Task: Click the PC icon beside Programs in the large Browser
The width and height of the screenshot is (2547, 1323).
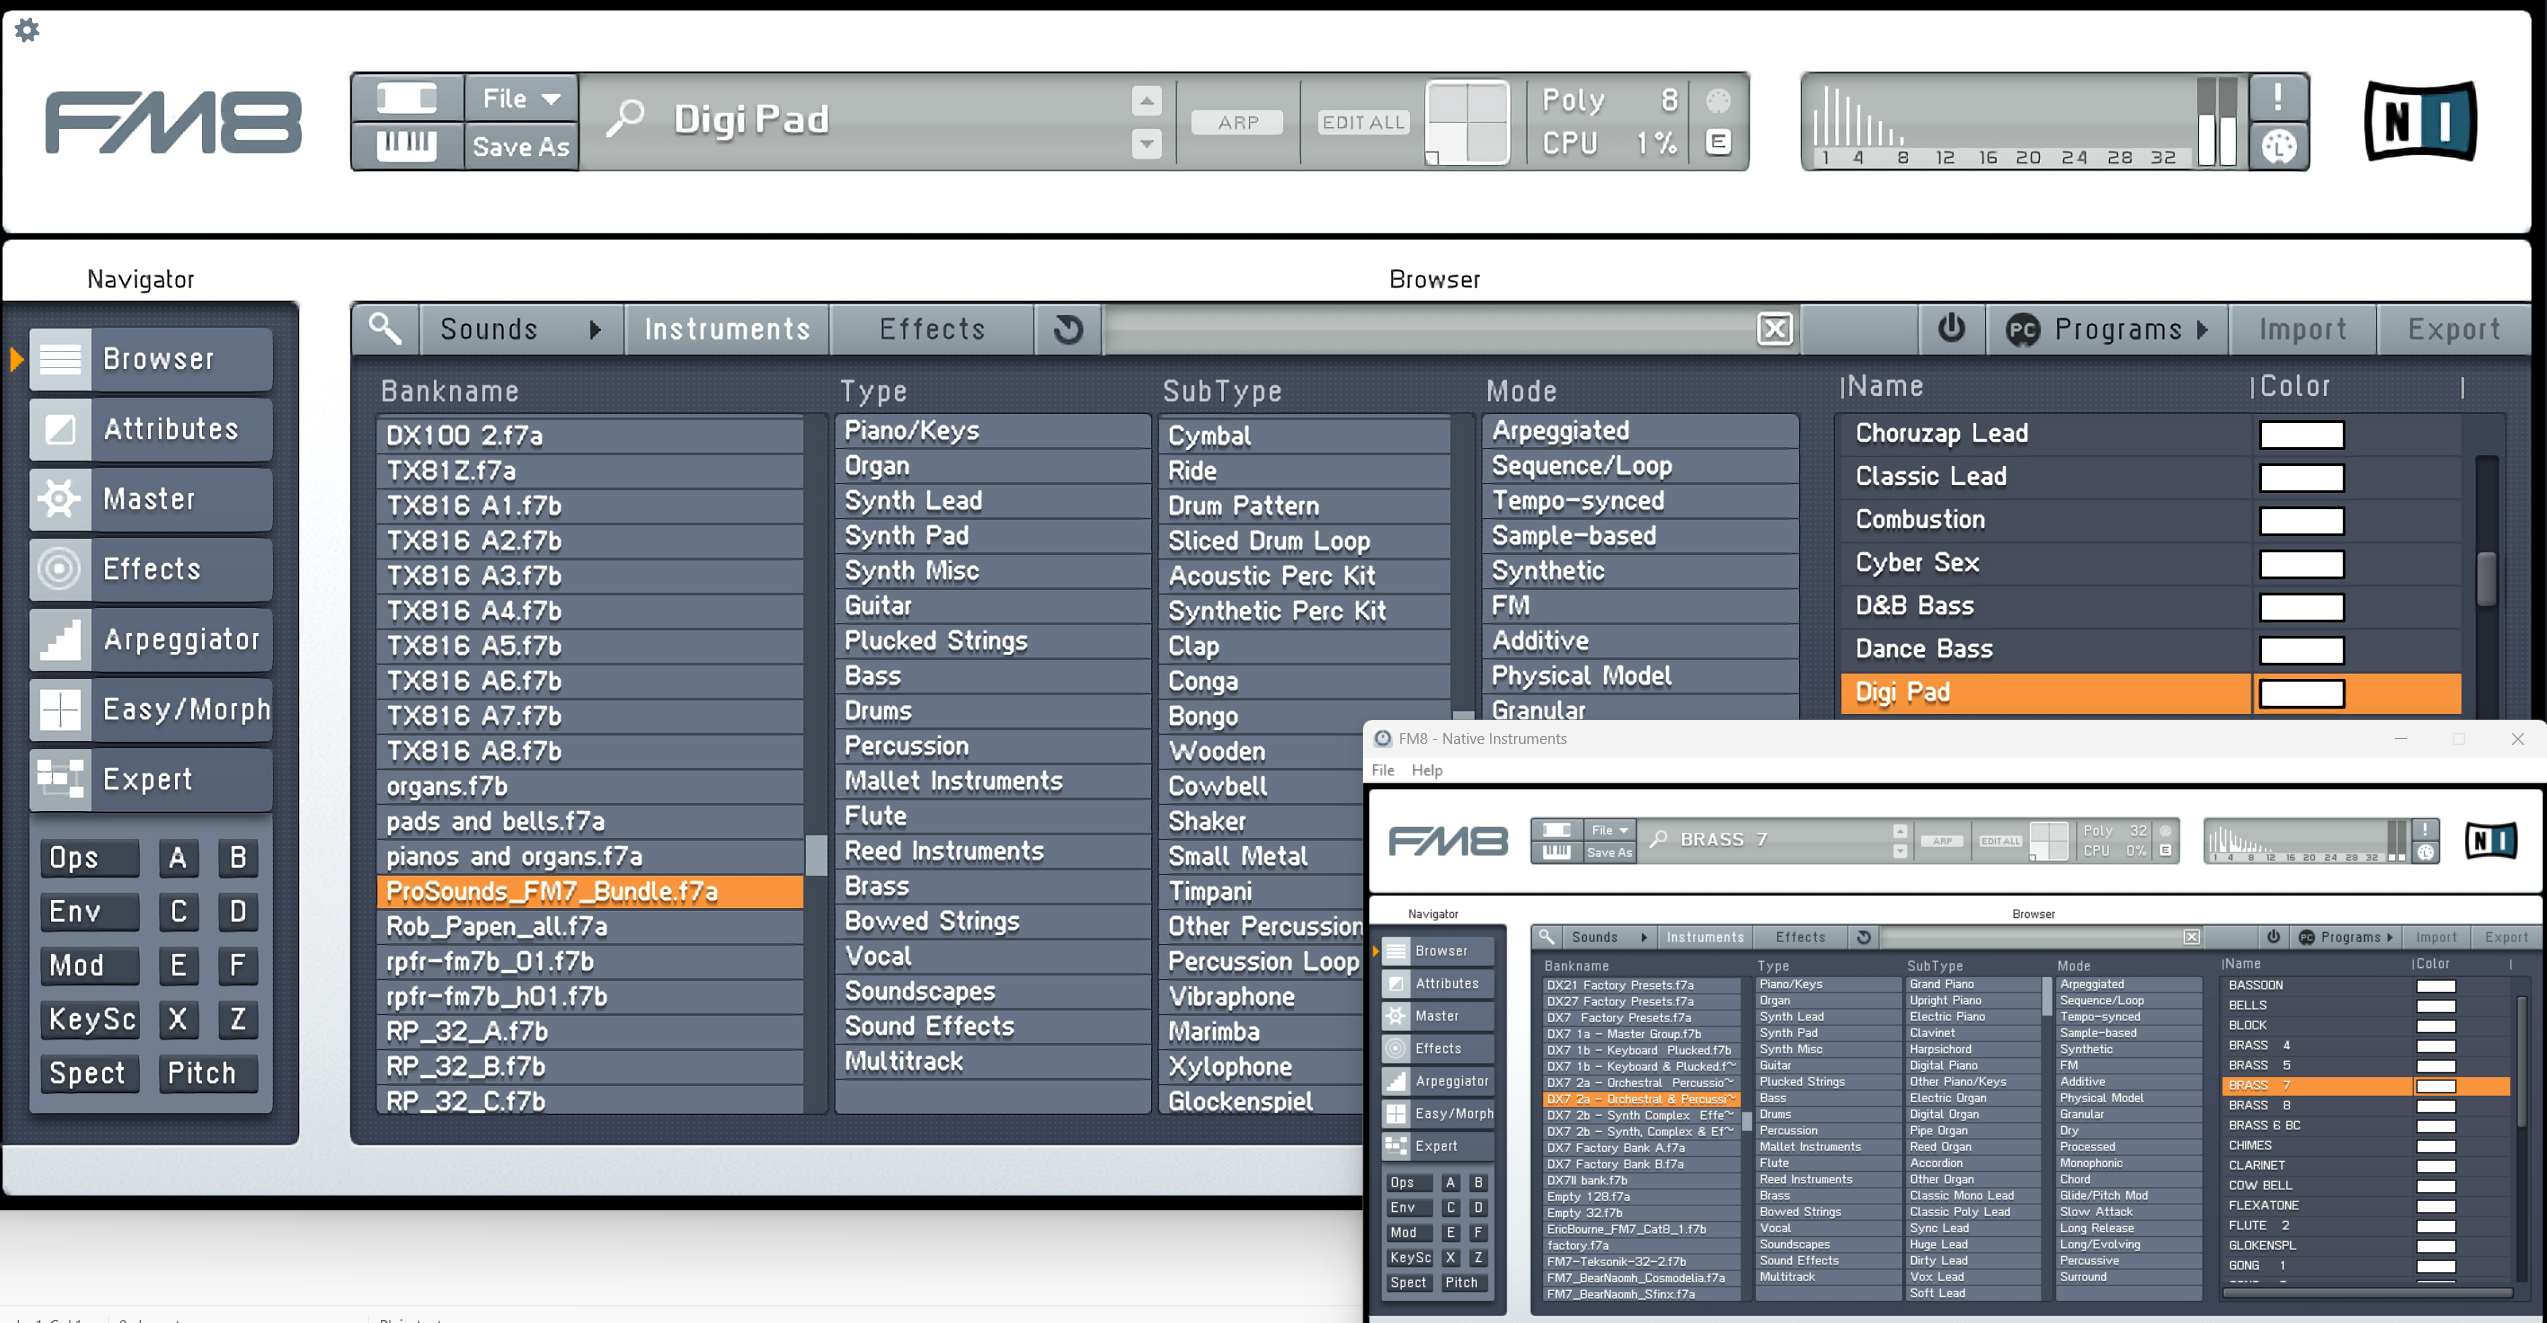Action: click(x=2023, y=330)
